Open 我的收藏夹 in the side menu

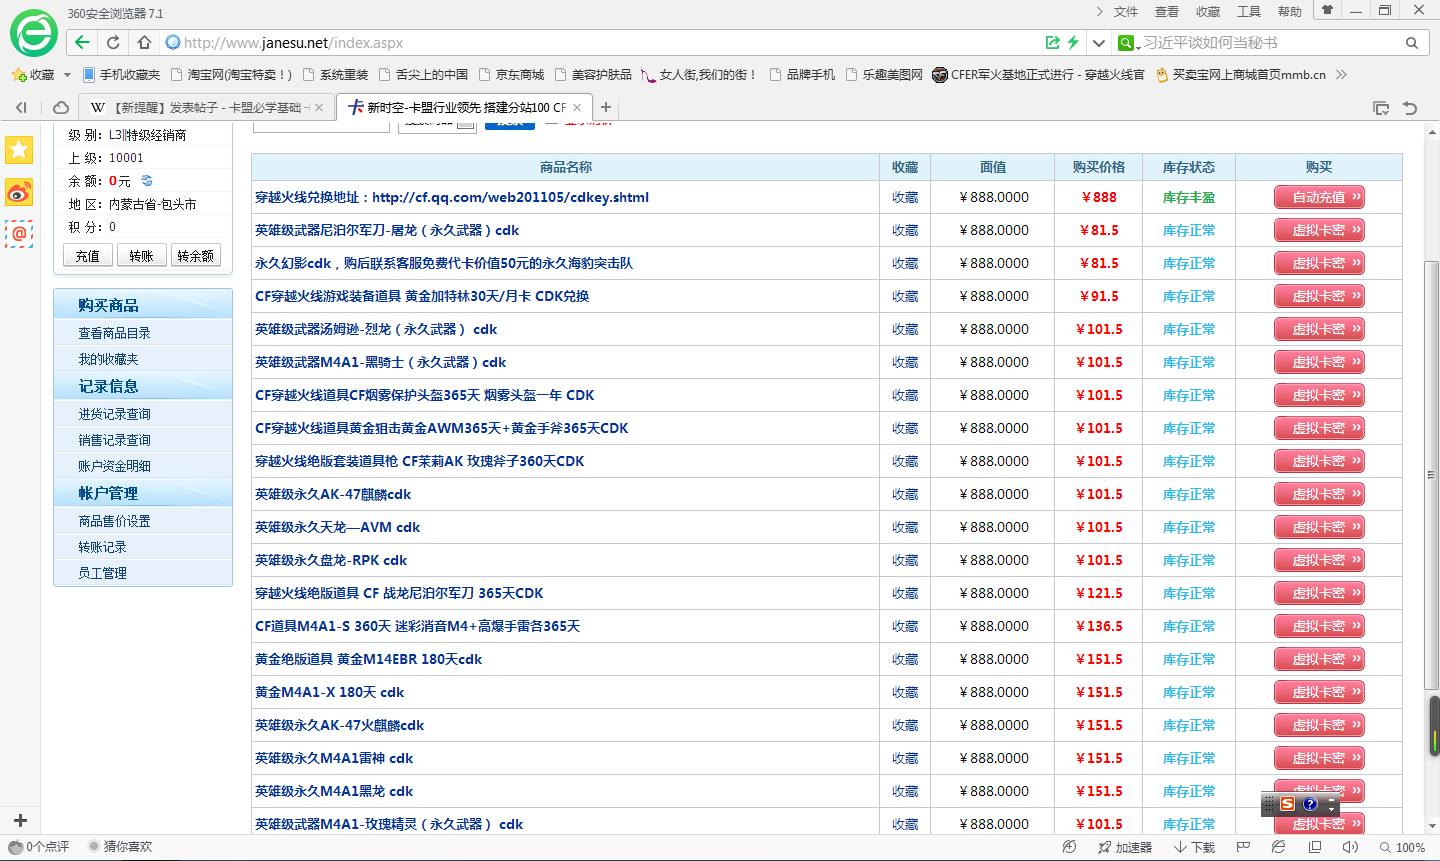[109, 359]
